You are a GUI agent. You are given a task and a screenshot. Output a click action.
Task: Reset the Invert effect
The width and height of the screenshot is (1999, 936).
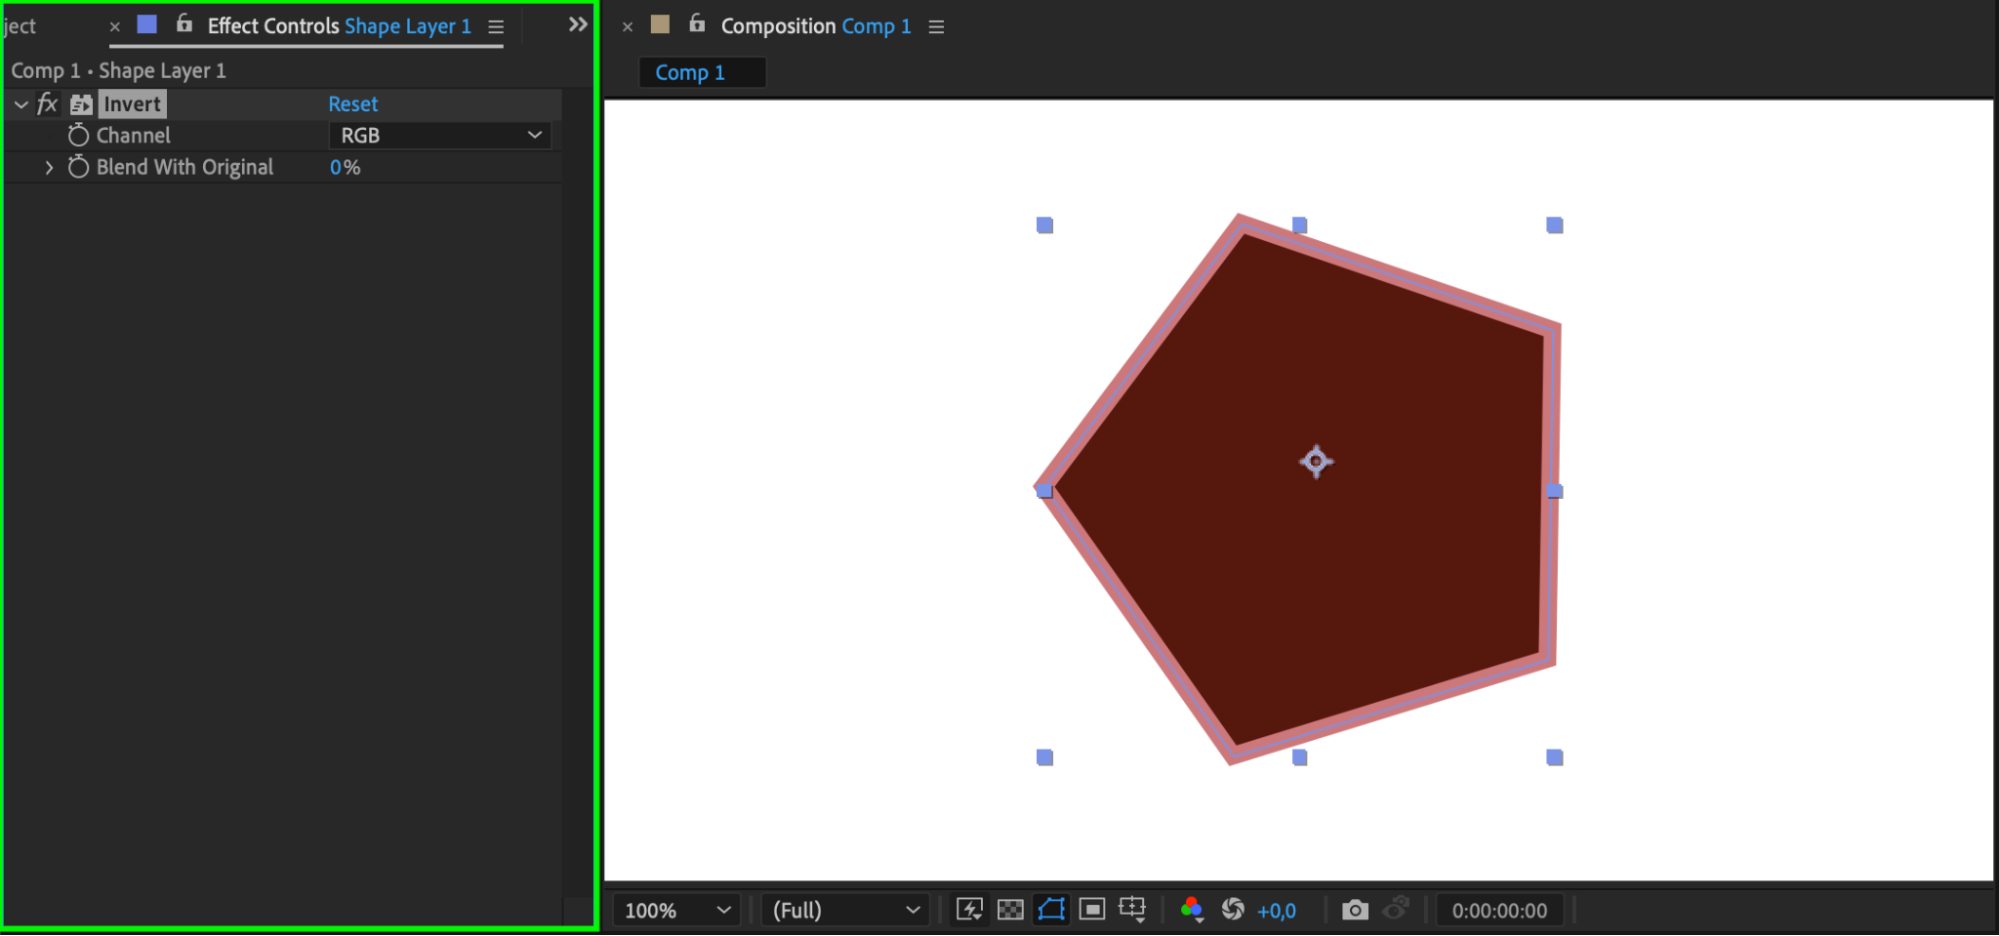[x=353, y=104]
